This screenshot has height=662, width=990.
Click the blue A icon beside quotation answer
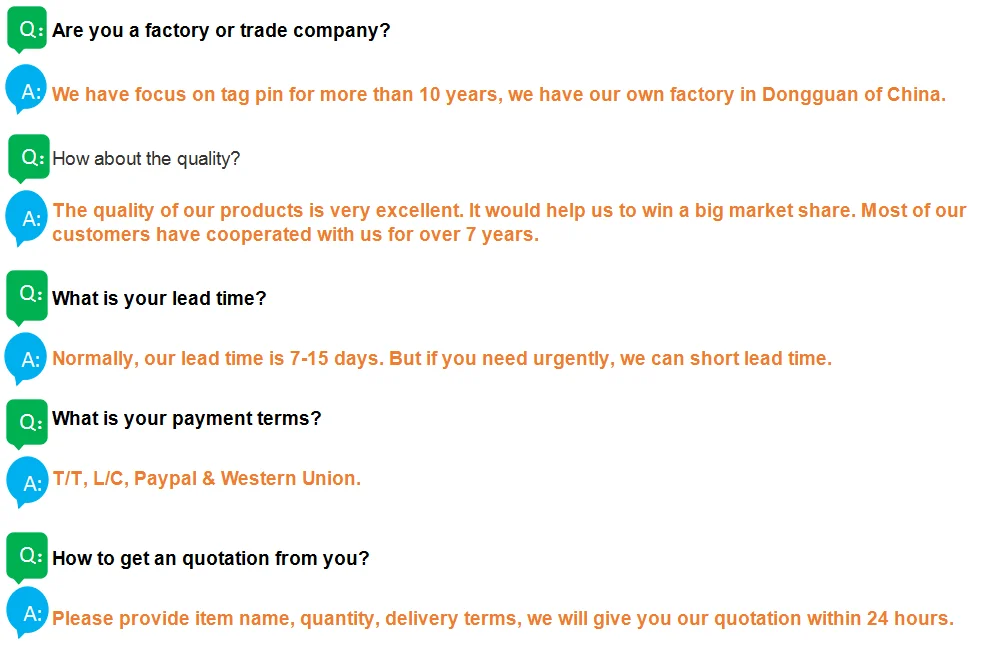[x=27, y=613]
